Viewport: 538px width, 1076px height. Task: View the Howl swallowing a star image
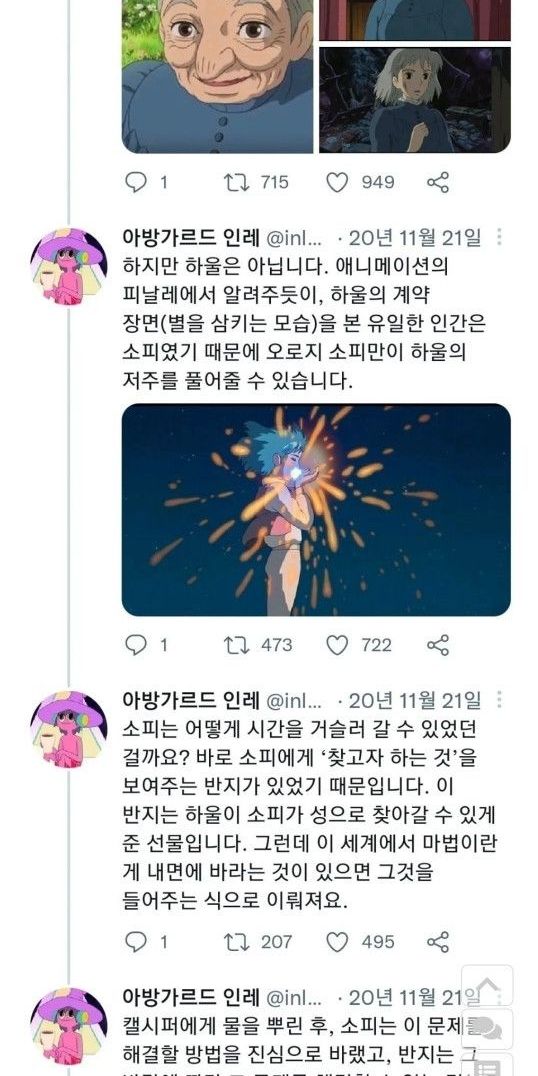tap(316, 510)
